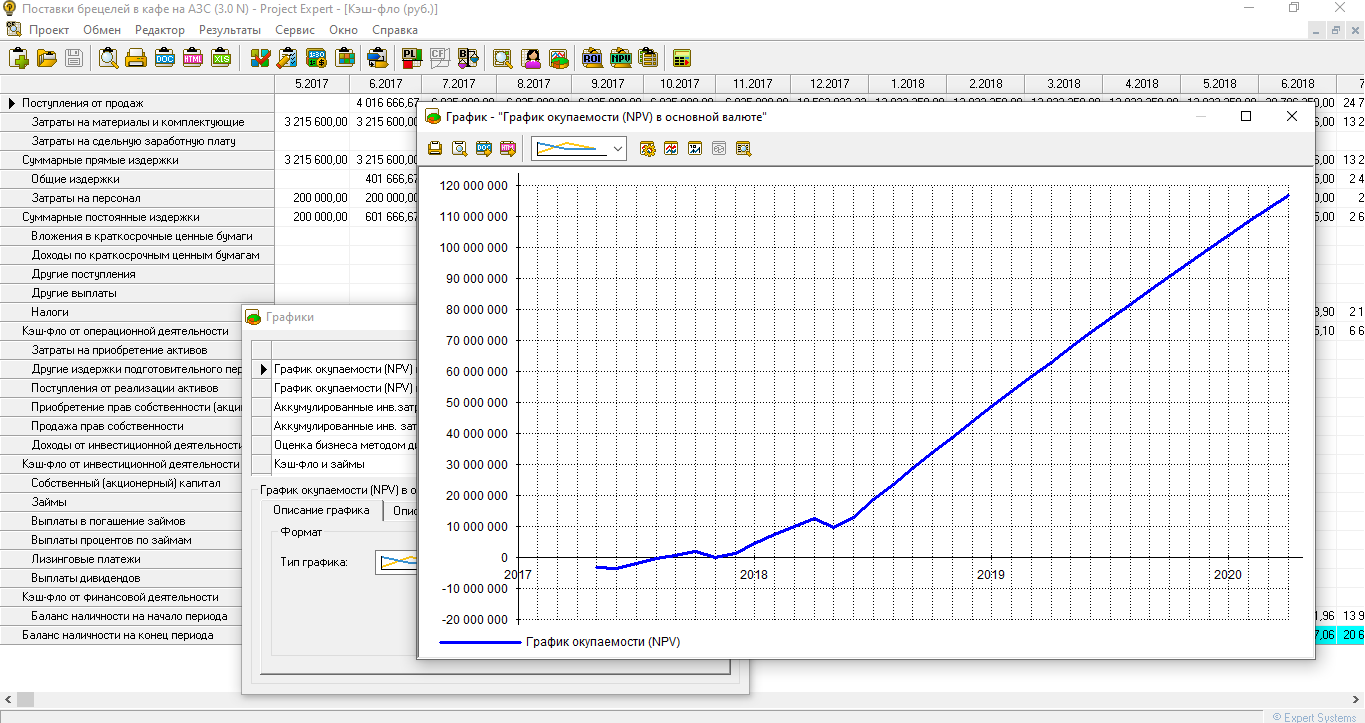Viewport: 1365px width, 723px height.
Task: Switch to the Описание графика tab
Action: coord(321,510)
